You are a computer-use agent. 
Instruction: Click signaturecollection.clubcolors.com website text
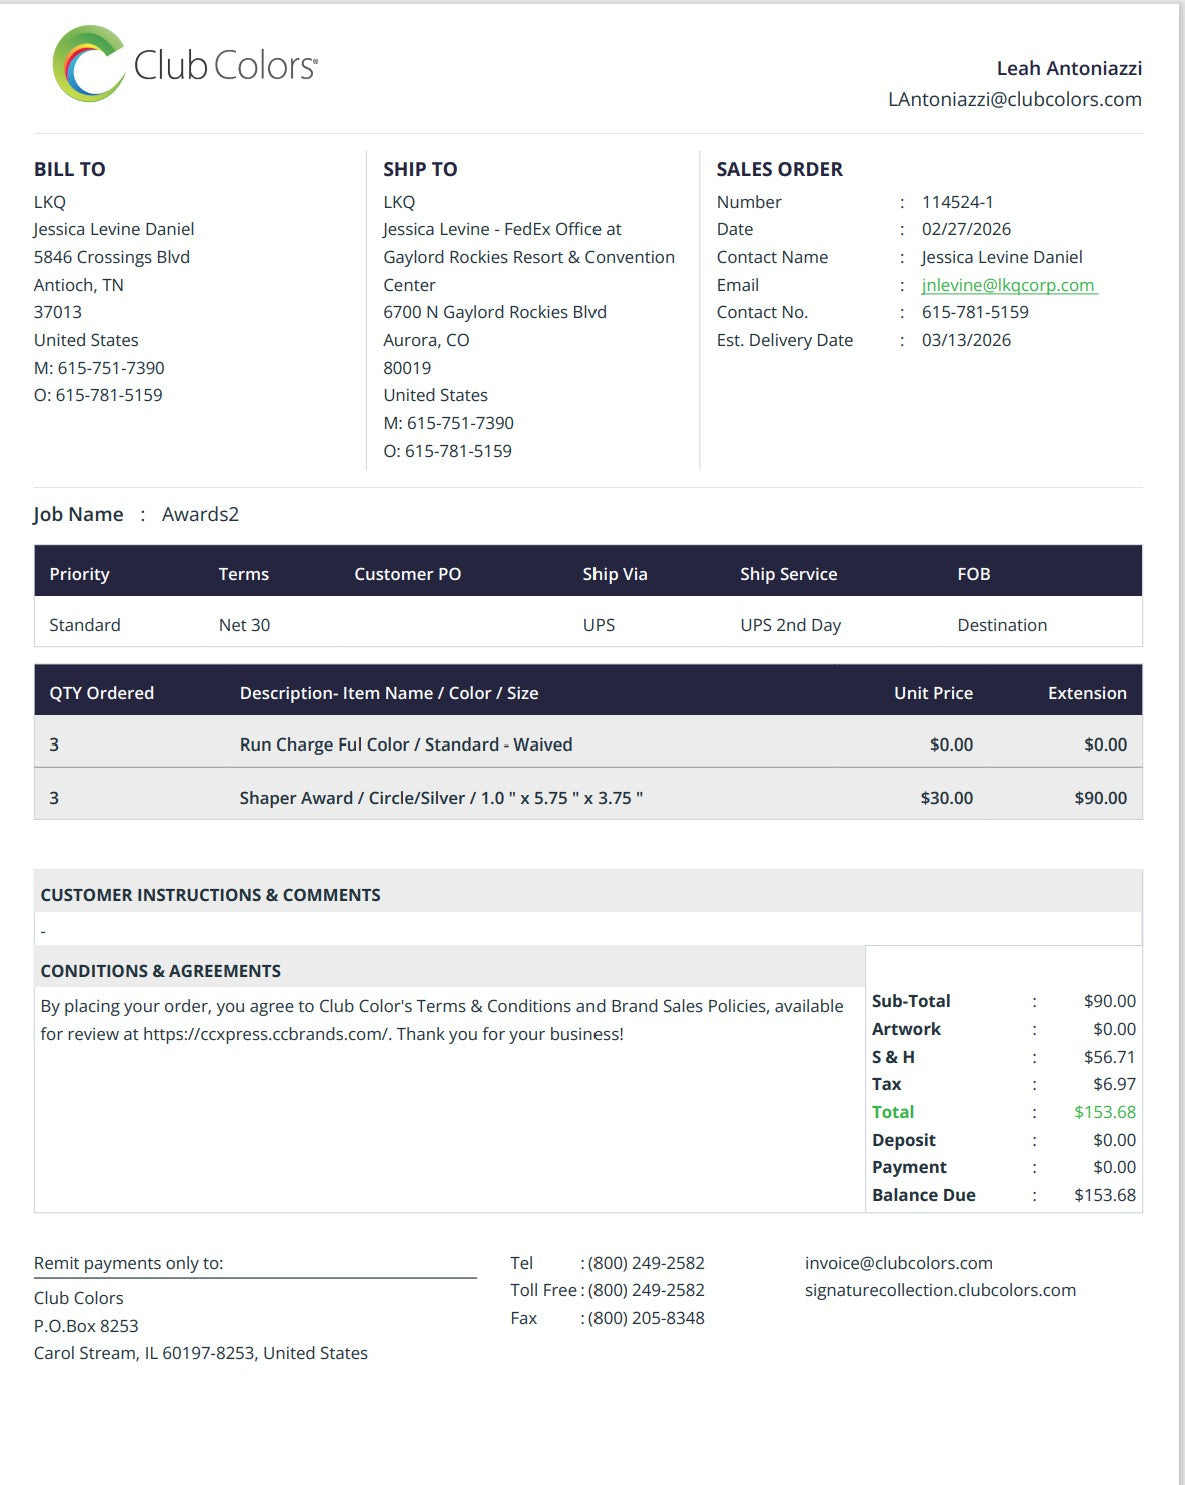pos(940,1290)
